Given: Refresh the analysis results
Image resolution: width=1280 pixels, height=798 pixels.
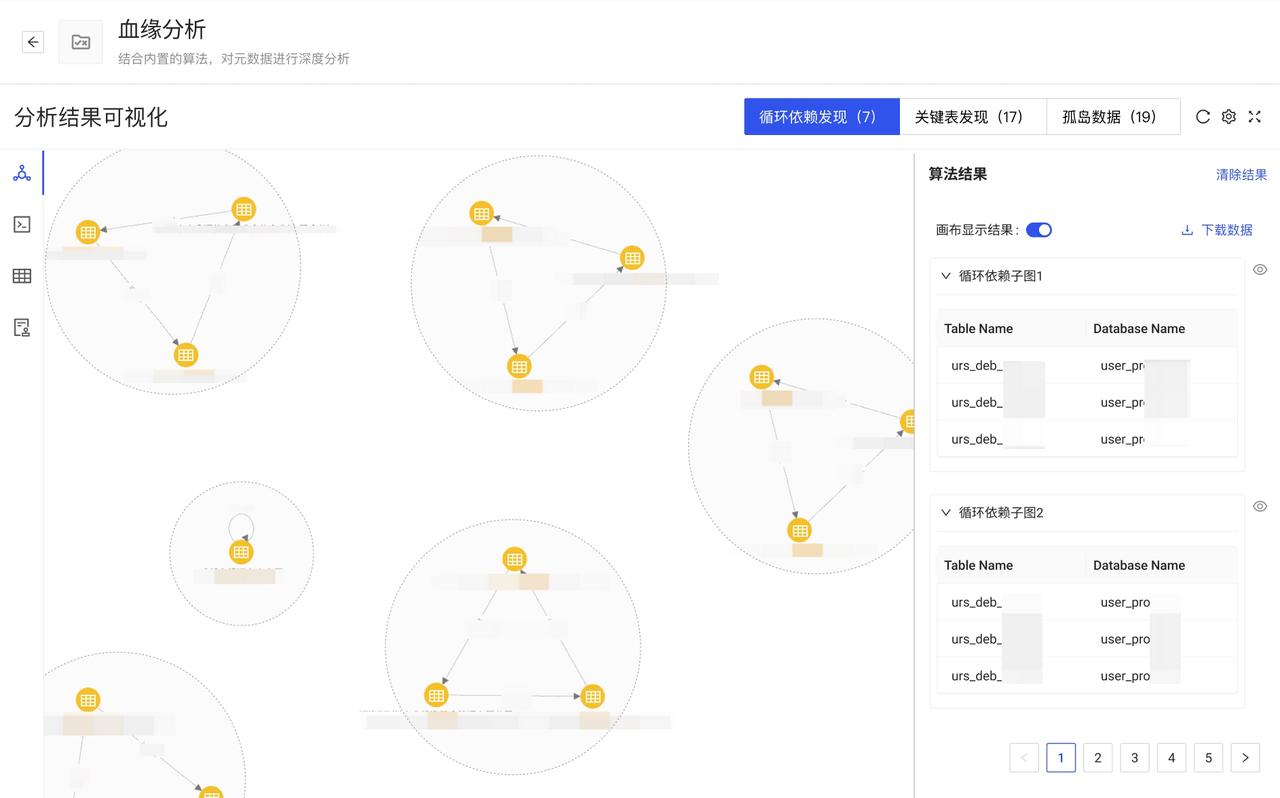Looking at the screenshot, I should click(x=1203, y=116).
